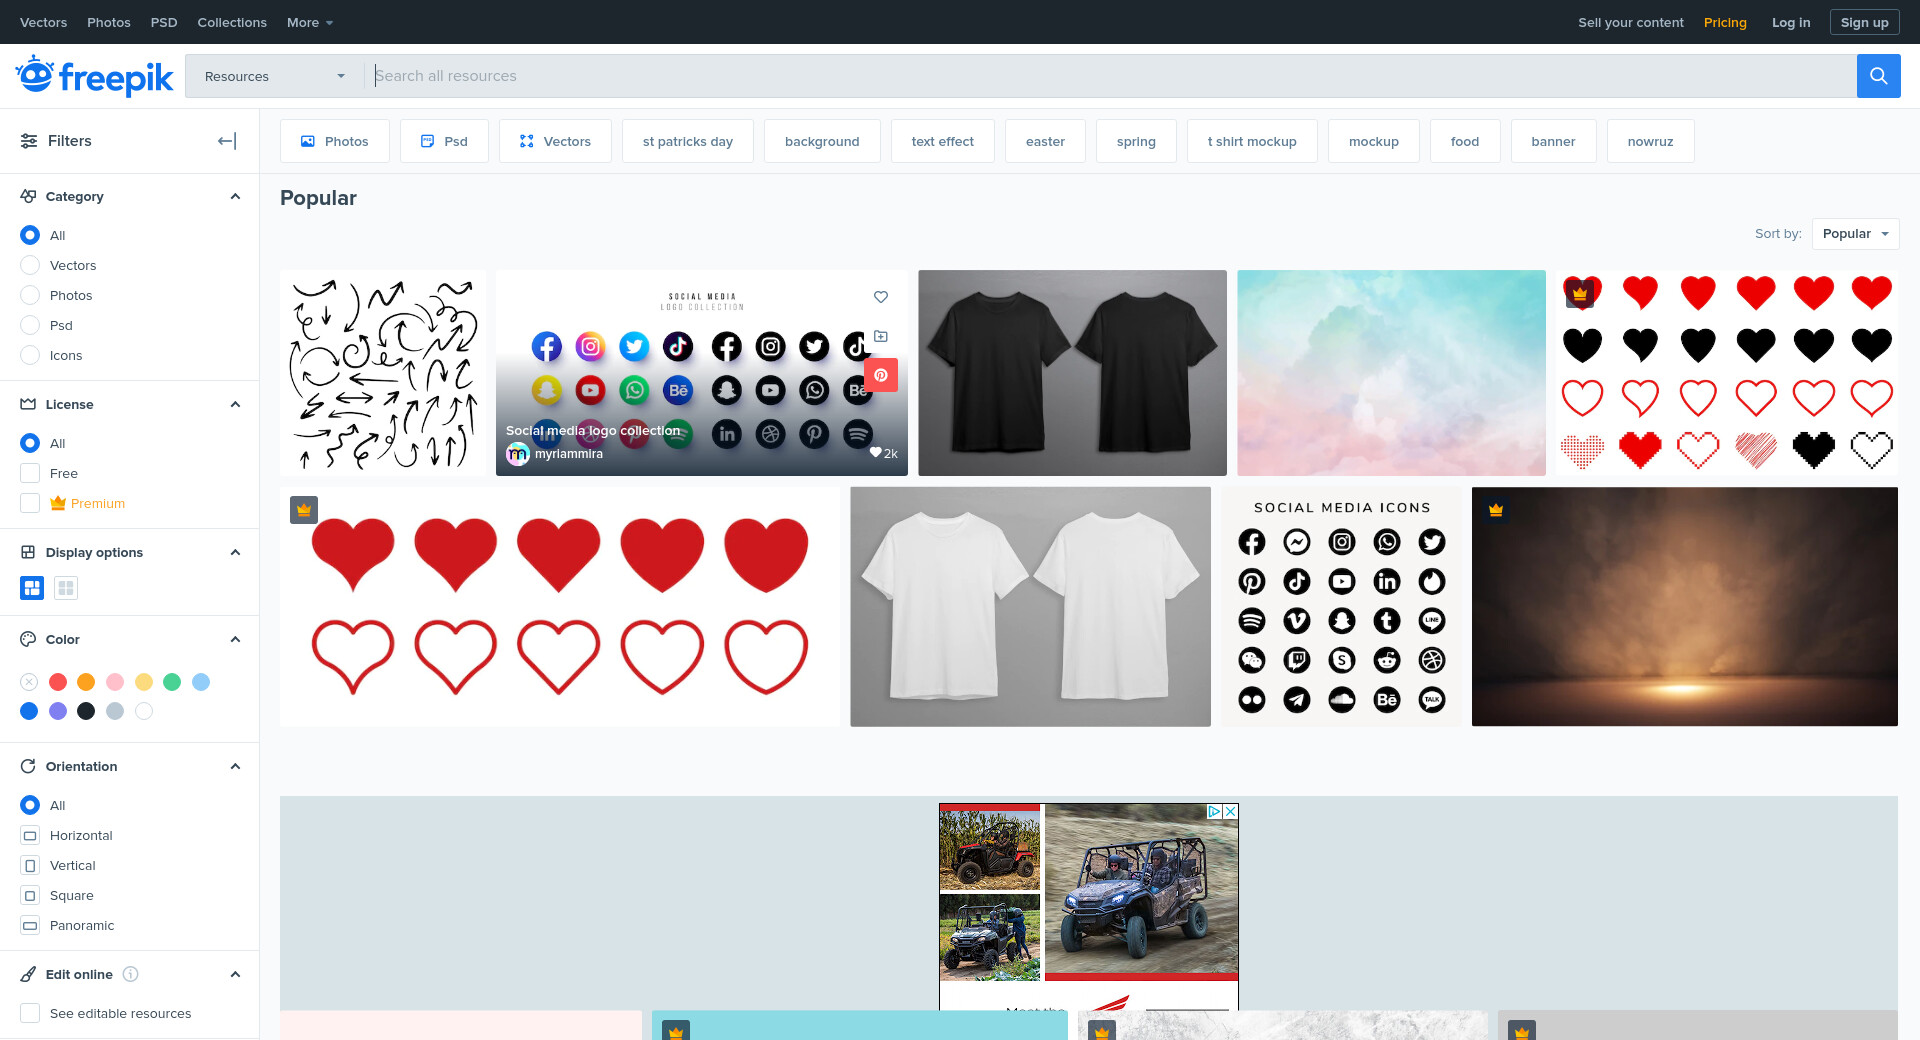Open the Sort by Popular dropdown
Screen dimensions: 1920x1040
[x=1855, y=234]
